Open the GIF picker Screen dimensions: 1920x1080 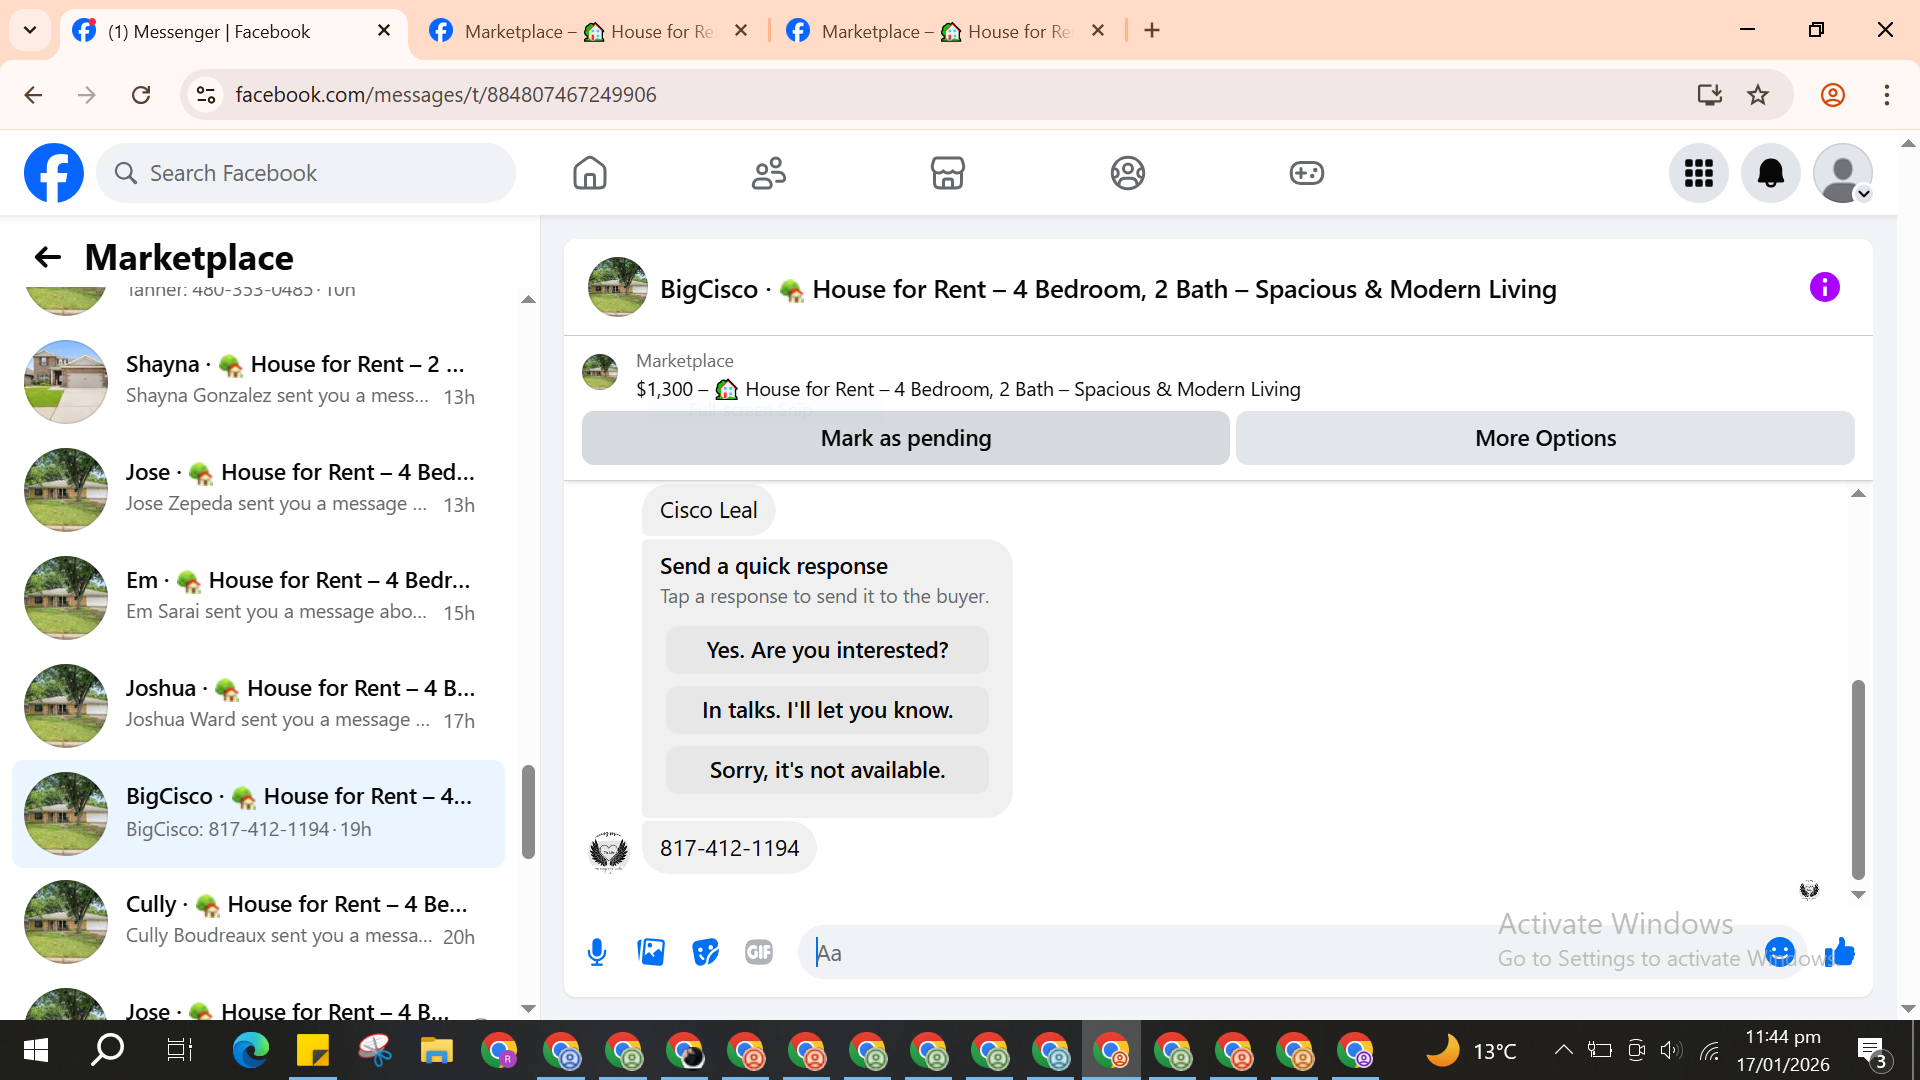[x=759, y=952]
